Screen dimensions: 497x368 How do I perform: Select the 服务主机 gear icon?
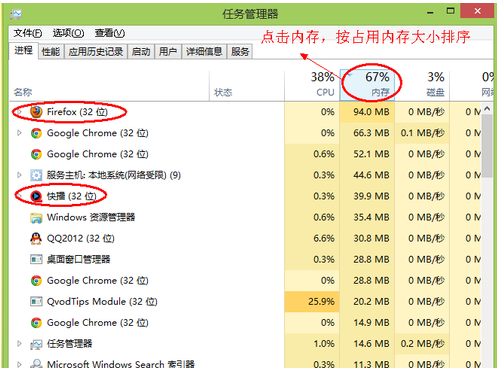36,175
